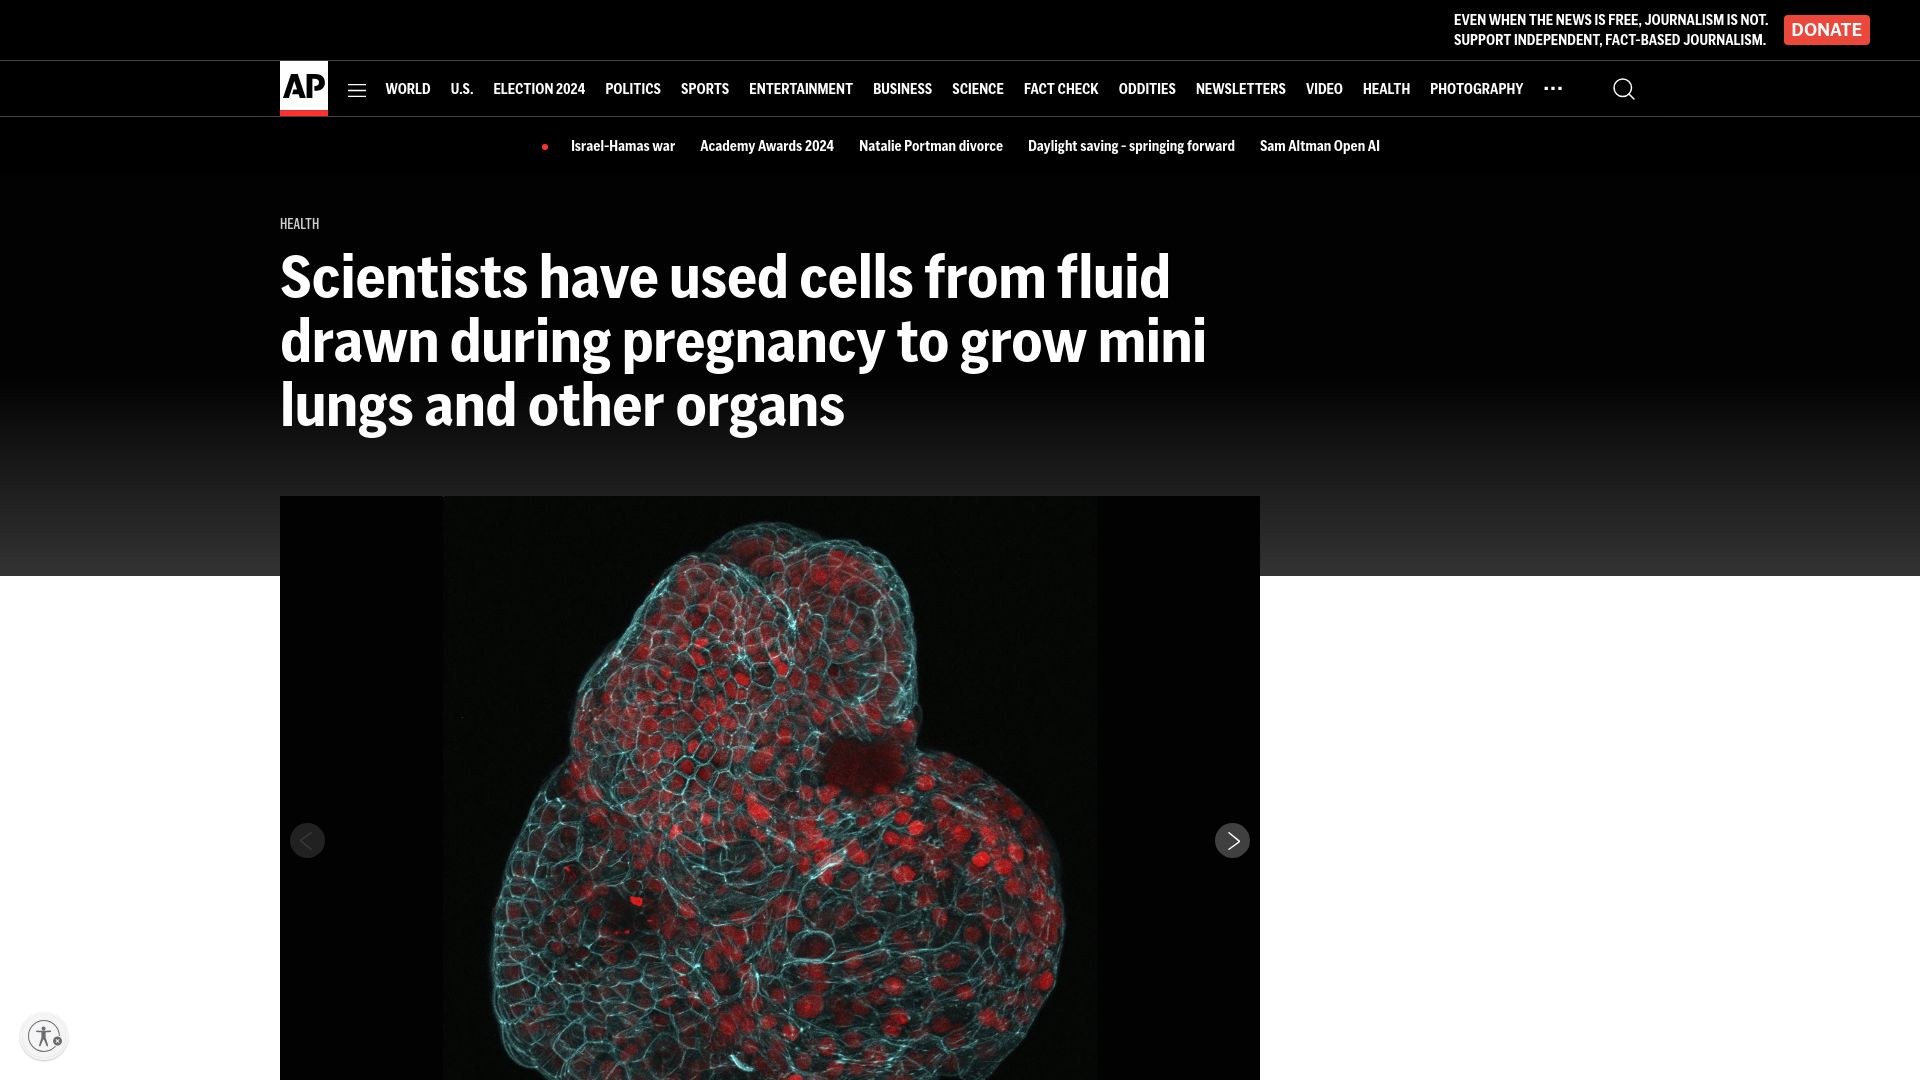
Task: Click the support independent journalism text
Action: tap(1610, 30)
